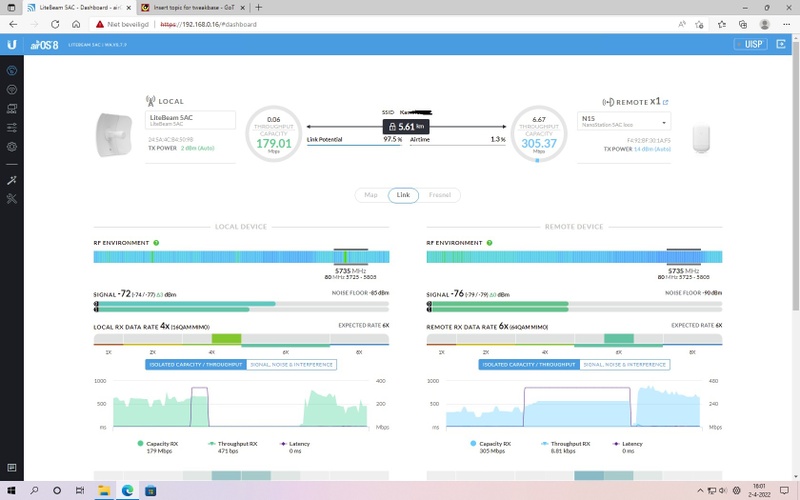Switch to the Map view tab
The height and width of the screenshot is (500, 800).
[x=371, y=195]
